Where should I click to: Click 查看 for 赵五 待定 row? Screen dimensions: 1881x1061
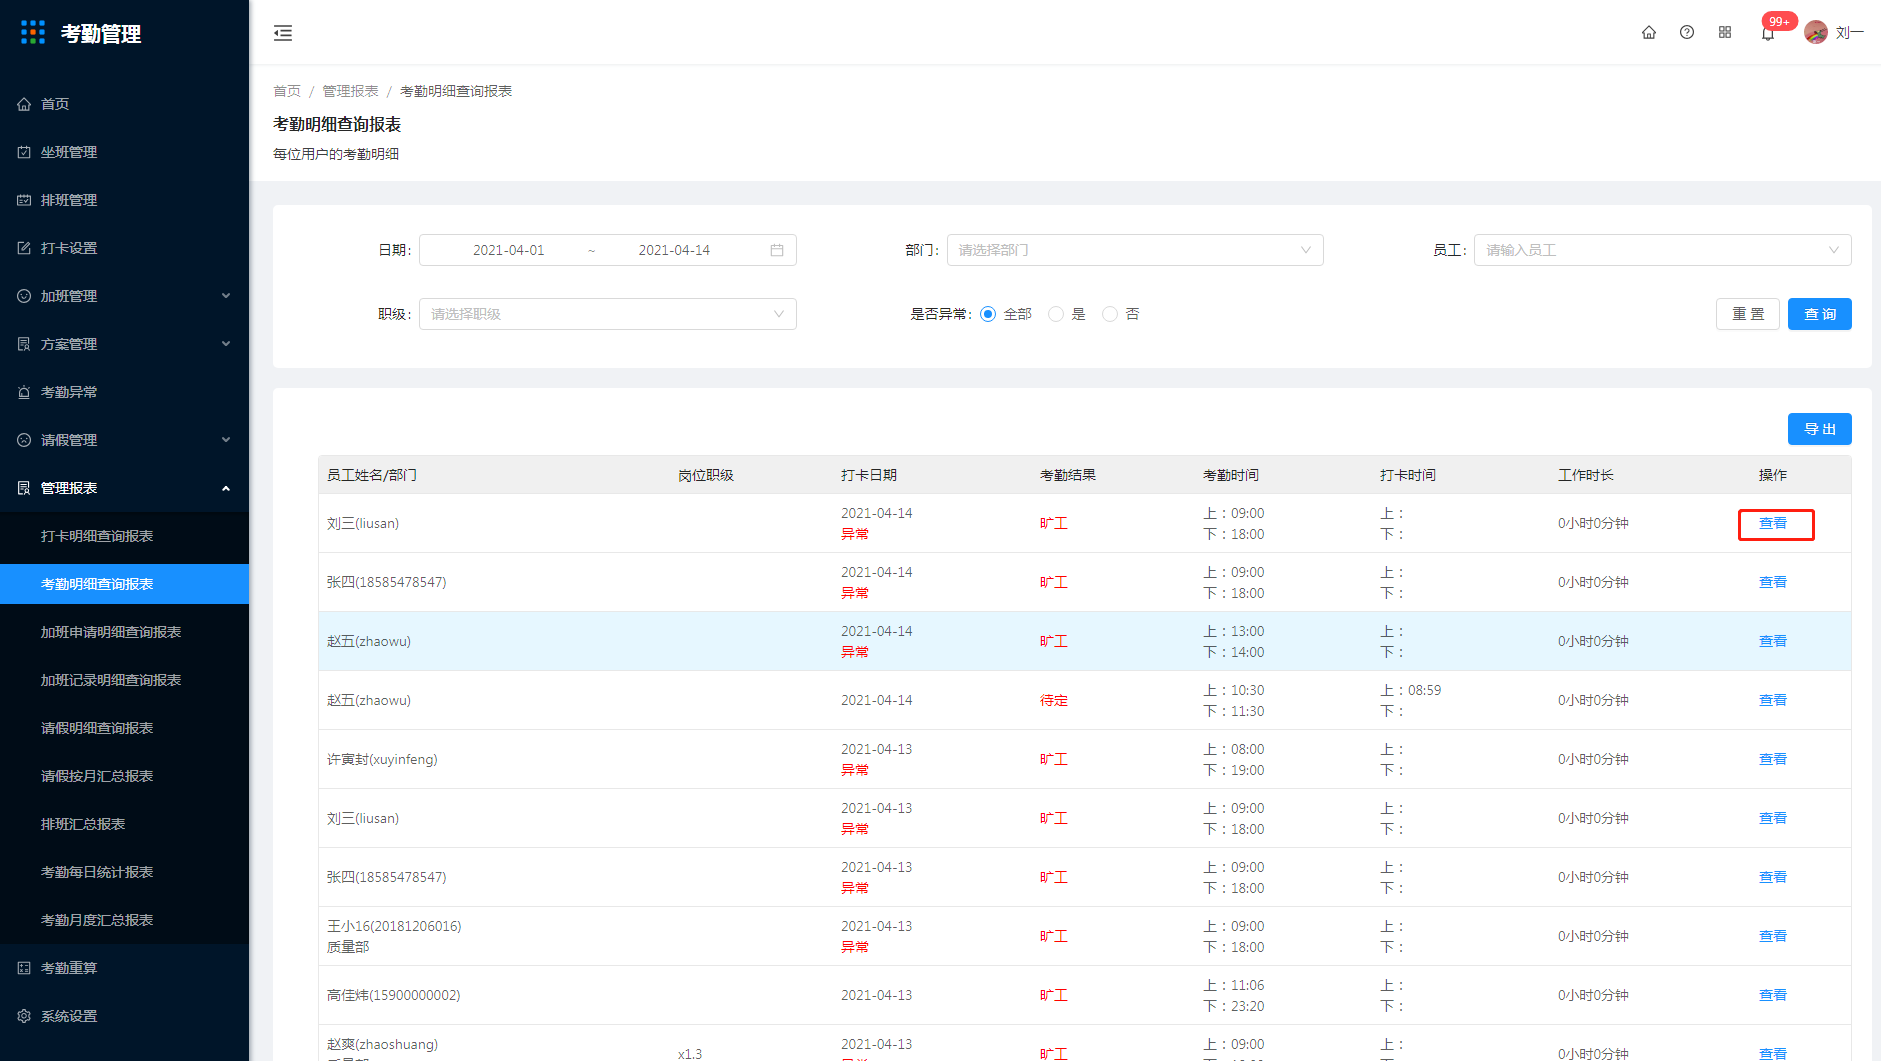(x=1773, y=700)
